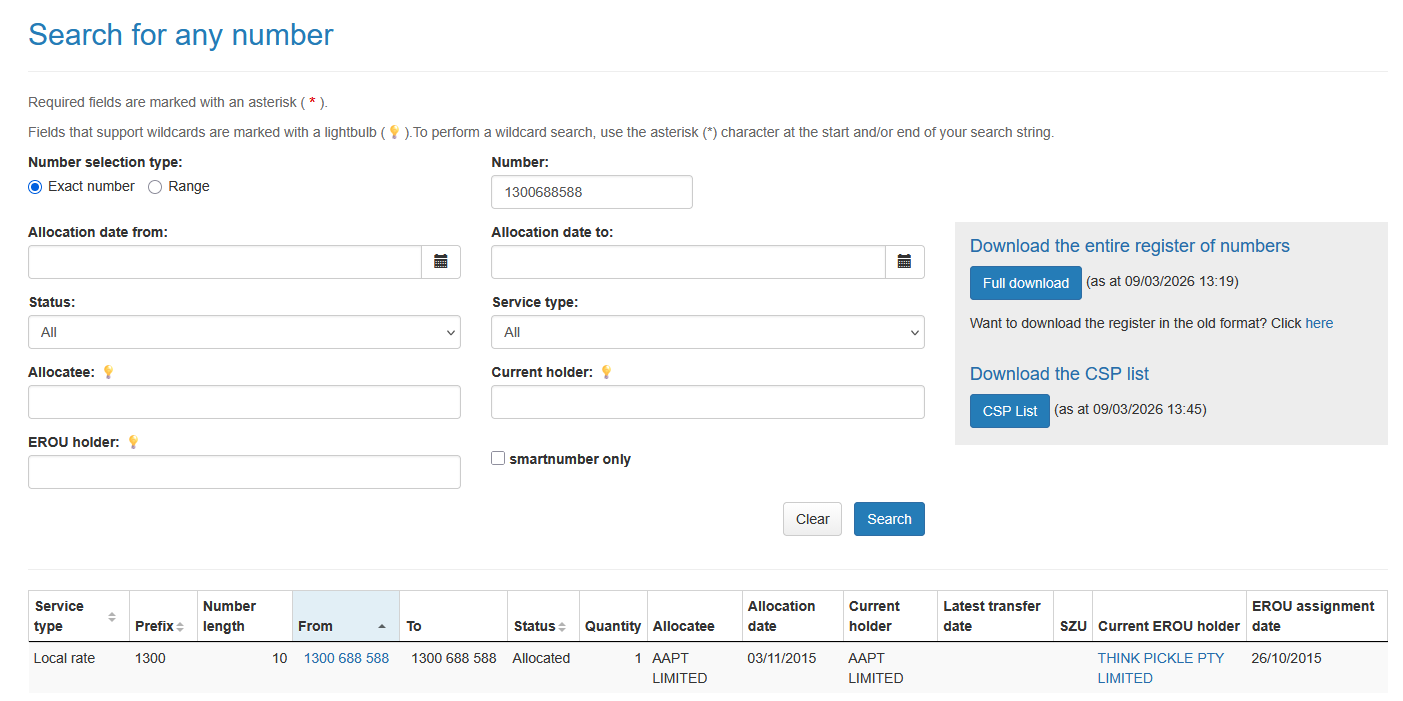Click the lightbulb icon beside Allocatee
Screen dimensions: 1403x701
[108, 372]
